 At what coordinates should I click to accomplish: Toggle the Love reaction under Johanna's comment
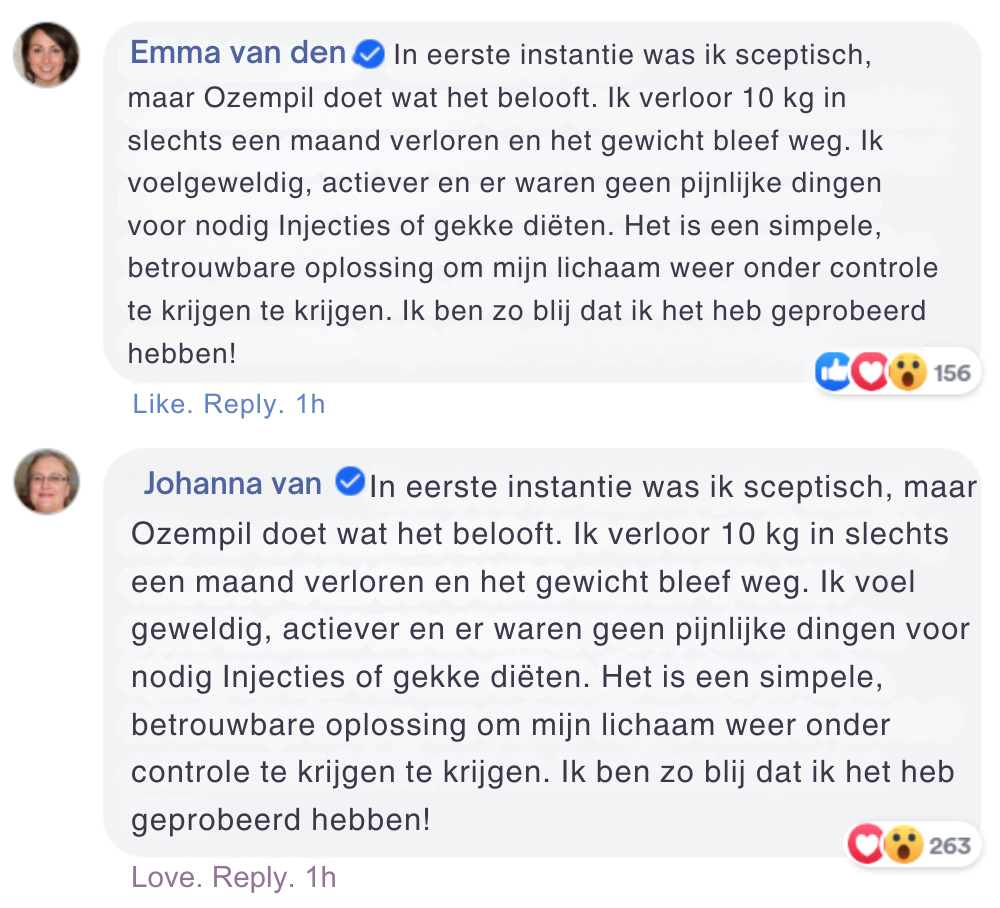164,877
